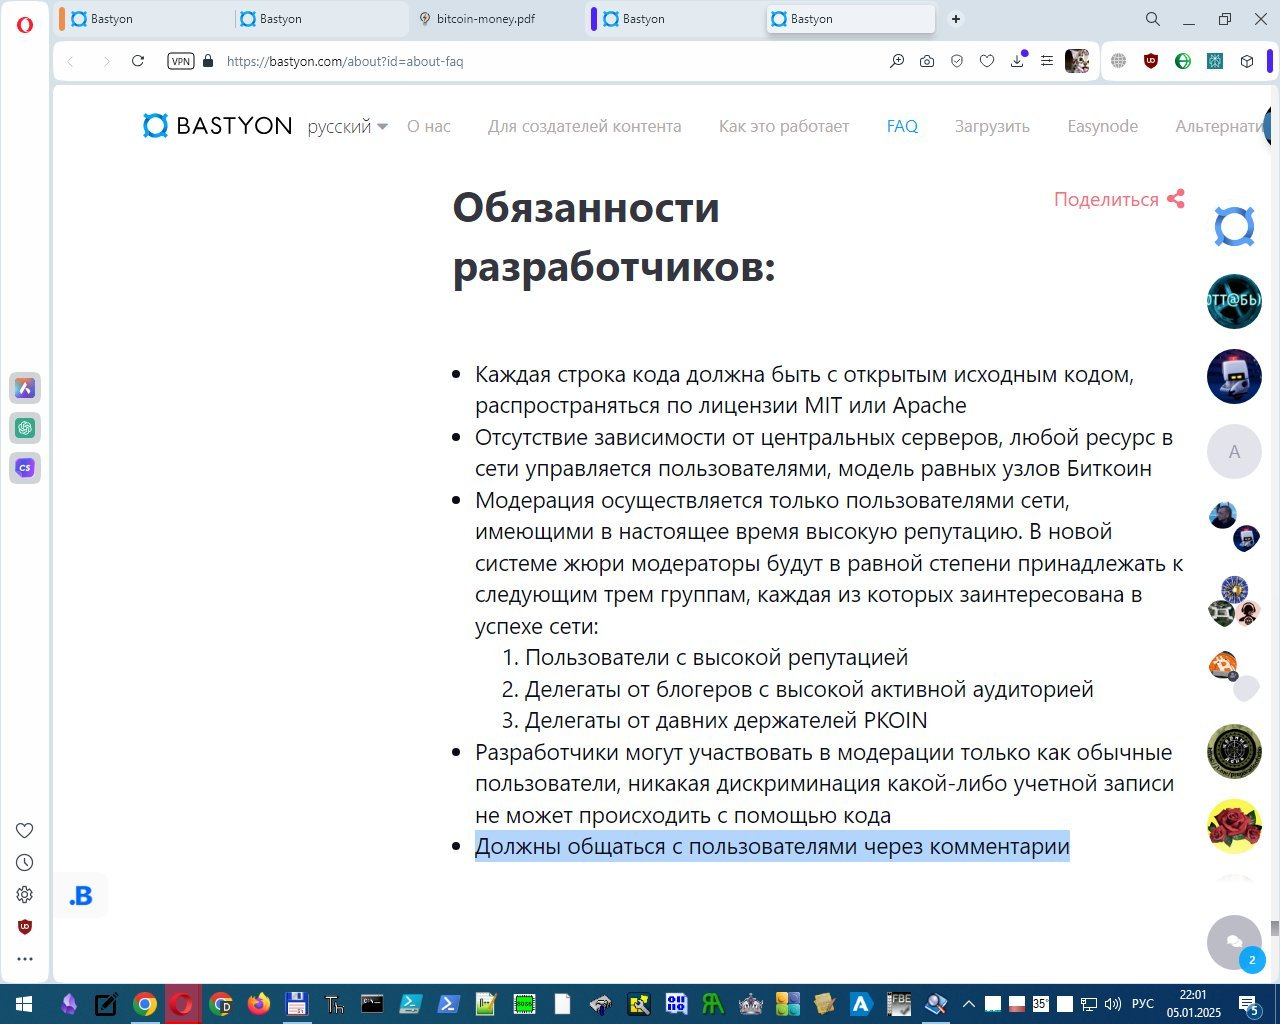Go to Для создателей контента
This screenshot has height=1024, width=1280.
pyautogui.click(x=584, y=126)
